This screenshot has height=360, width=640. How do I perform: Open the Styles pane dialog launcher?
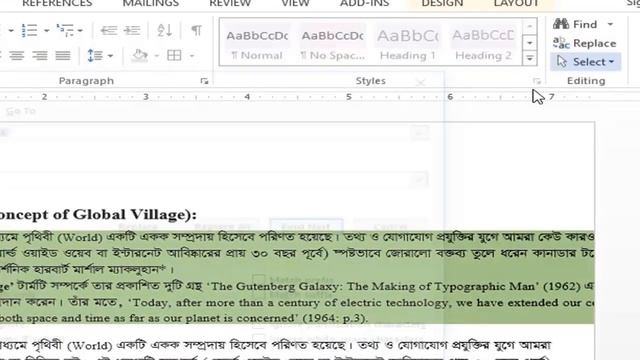coord(536,81)
